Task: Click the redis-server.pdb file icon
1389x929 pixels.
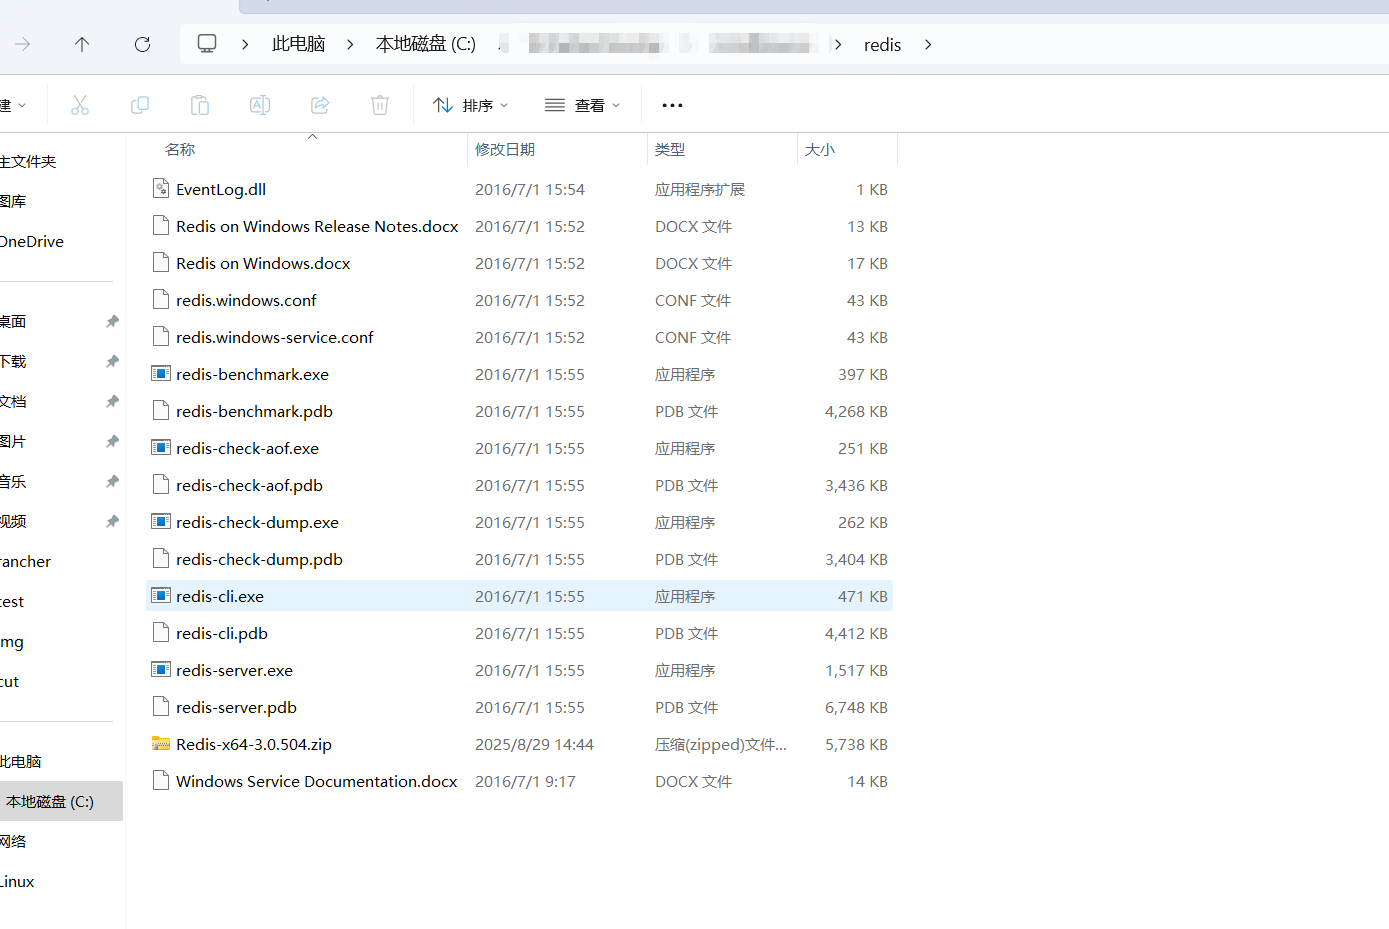Action: 160,707
